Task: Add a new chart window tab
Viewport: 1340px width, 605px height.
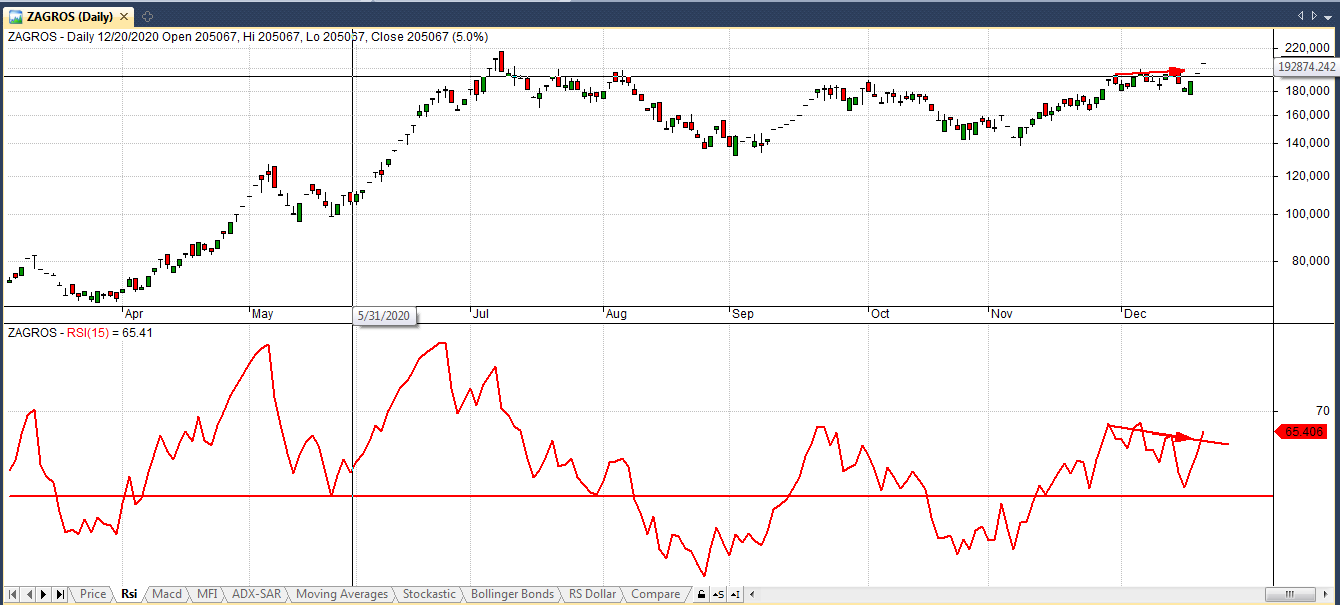Action: click(x=147, y=16)
